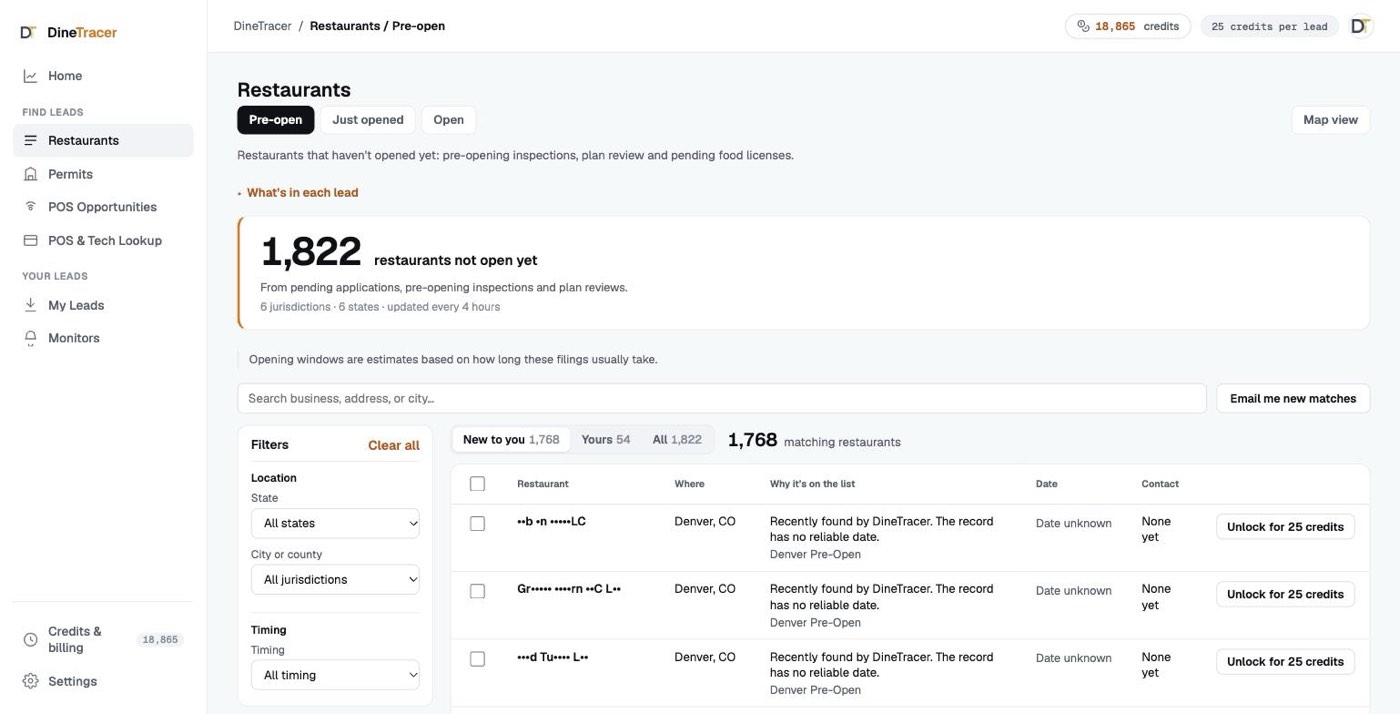Click the Home chart icon

click(x=30, y=76)
